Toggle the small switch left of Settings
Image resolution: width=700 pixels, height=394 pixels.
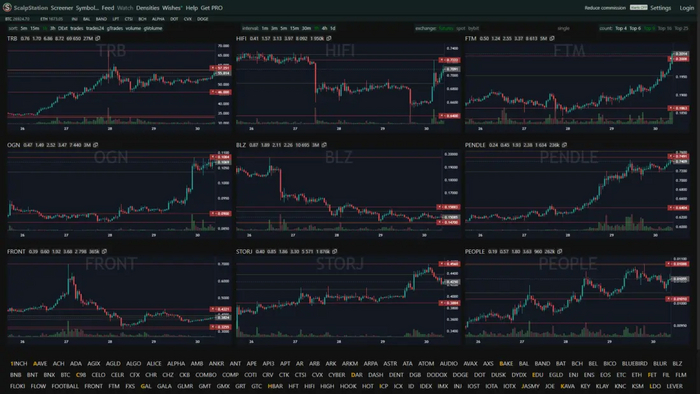(x=638, y=8)
